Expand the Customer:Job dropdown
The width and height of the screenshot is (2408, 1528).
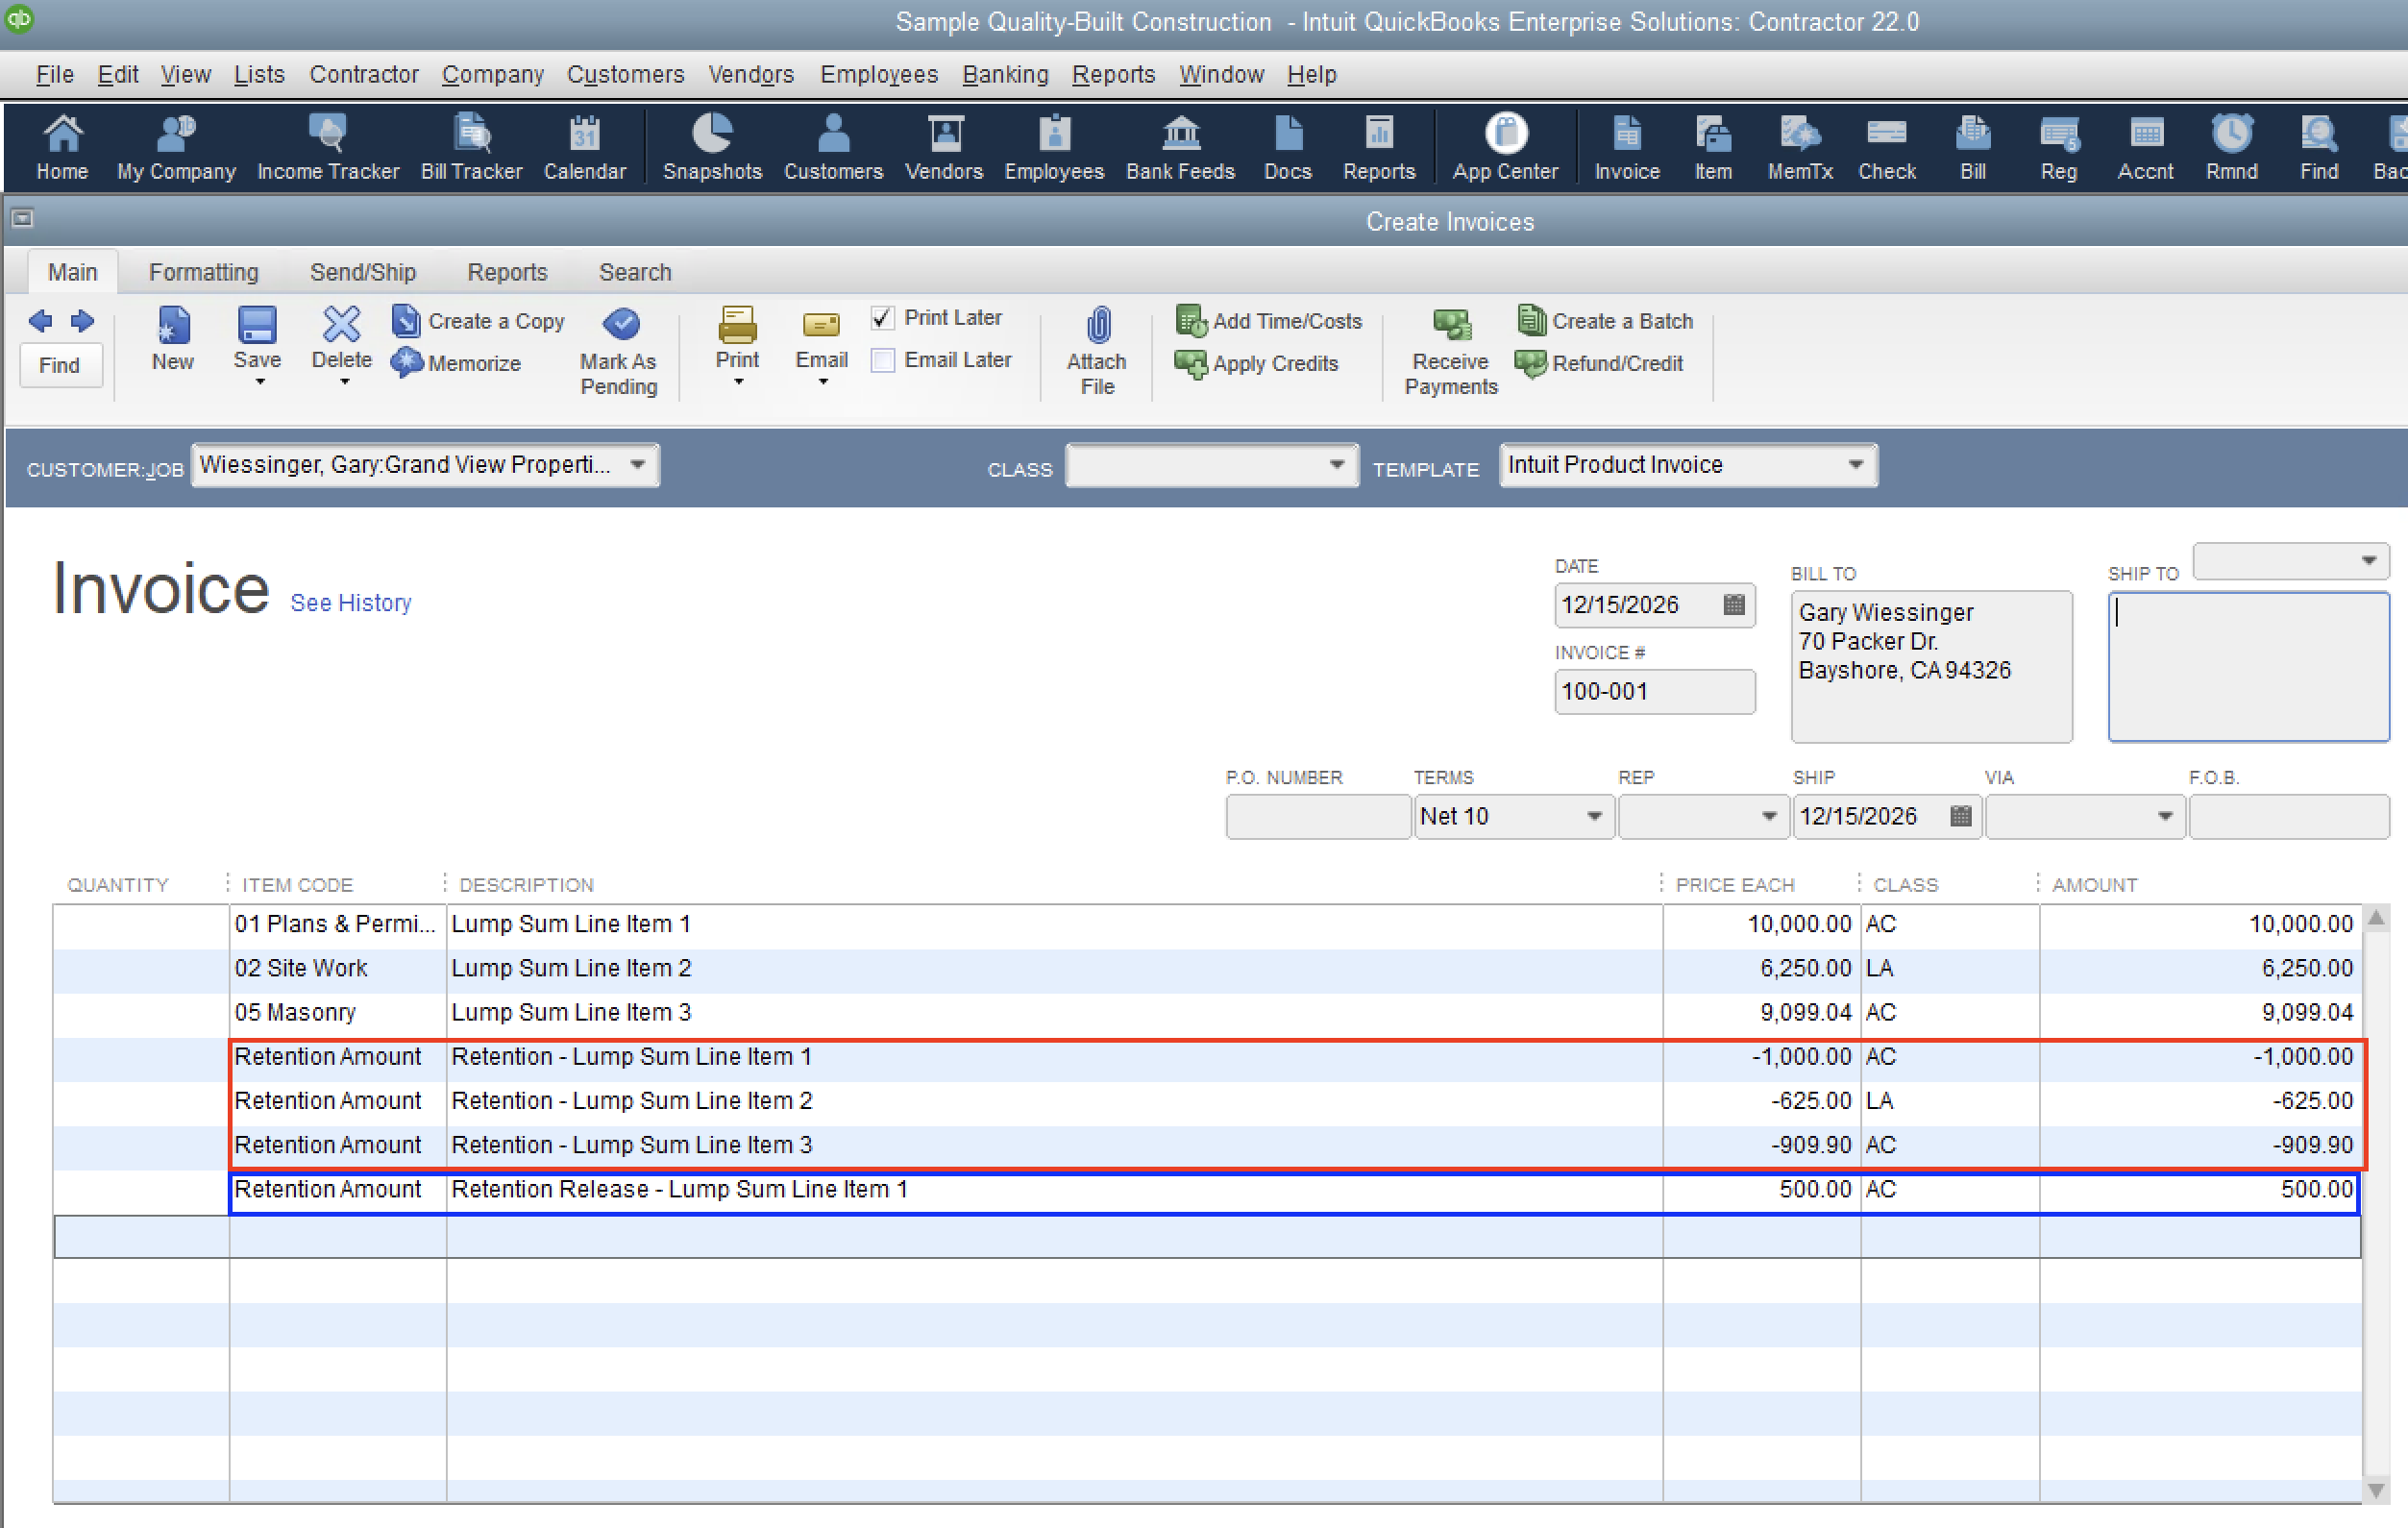pos(637,465)
